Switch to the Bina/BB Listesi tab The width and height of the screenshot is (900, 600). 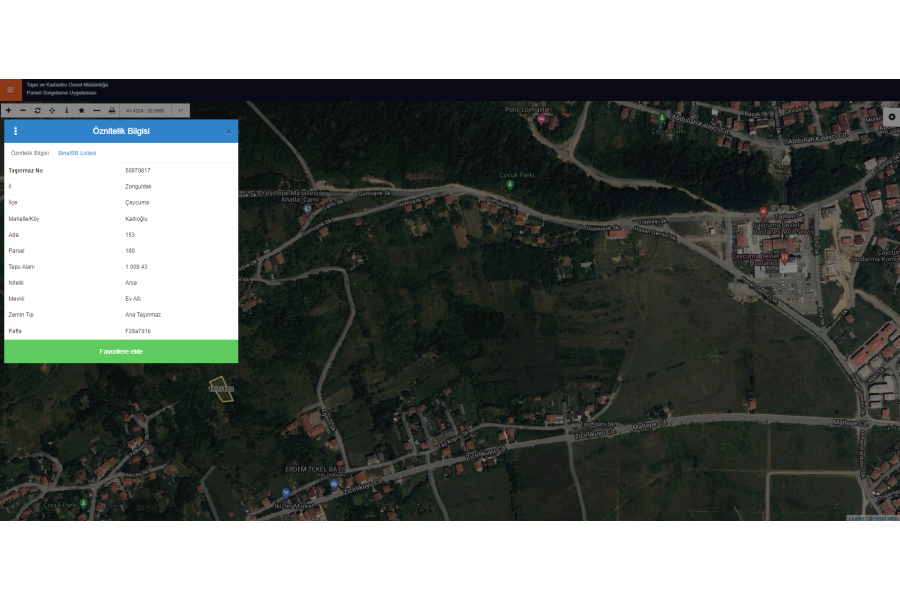pyautogui.click(x=77, y=153)
